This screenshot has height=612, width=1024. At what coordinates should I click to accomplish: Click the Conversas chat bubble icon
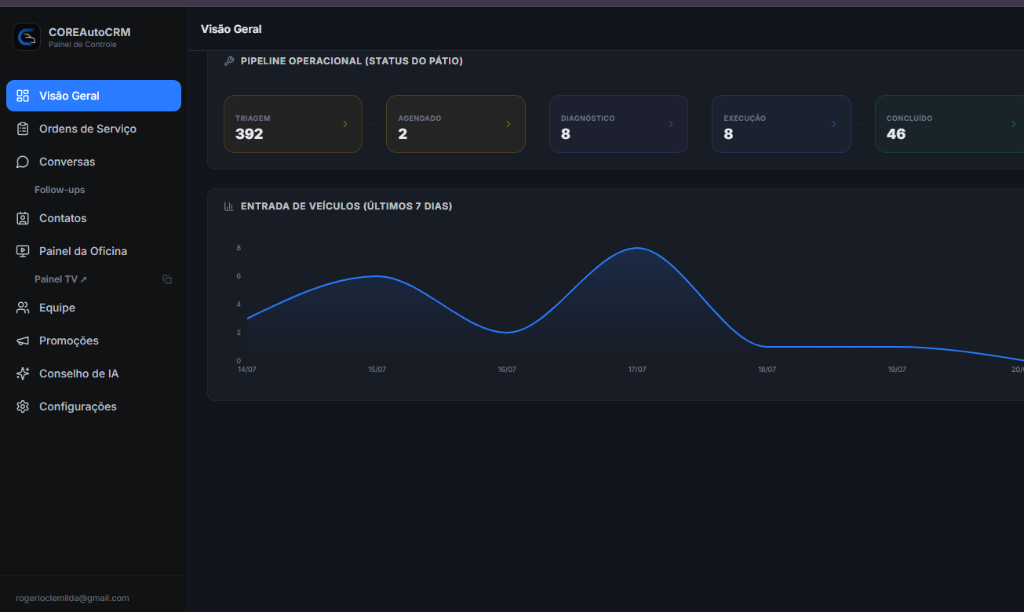23,161
